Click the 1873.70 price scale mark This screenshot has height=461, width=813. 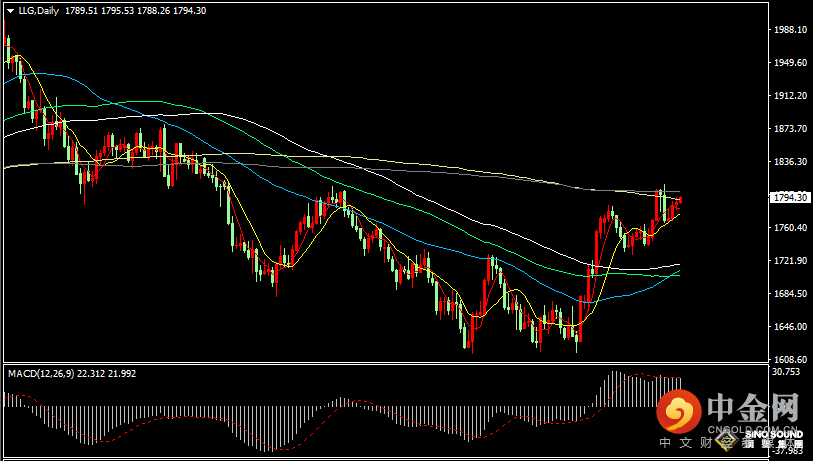(x=790, y=129)
